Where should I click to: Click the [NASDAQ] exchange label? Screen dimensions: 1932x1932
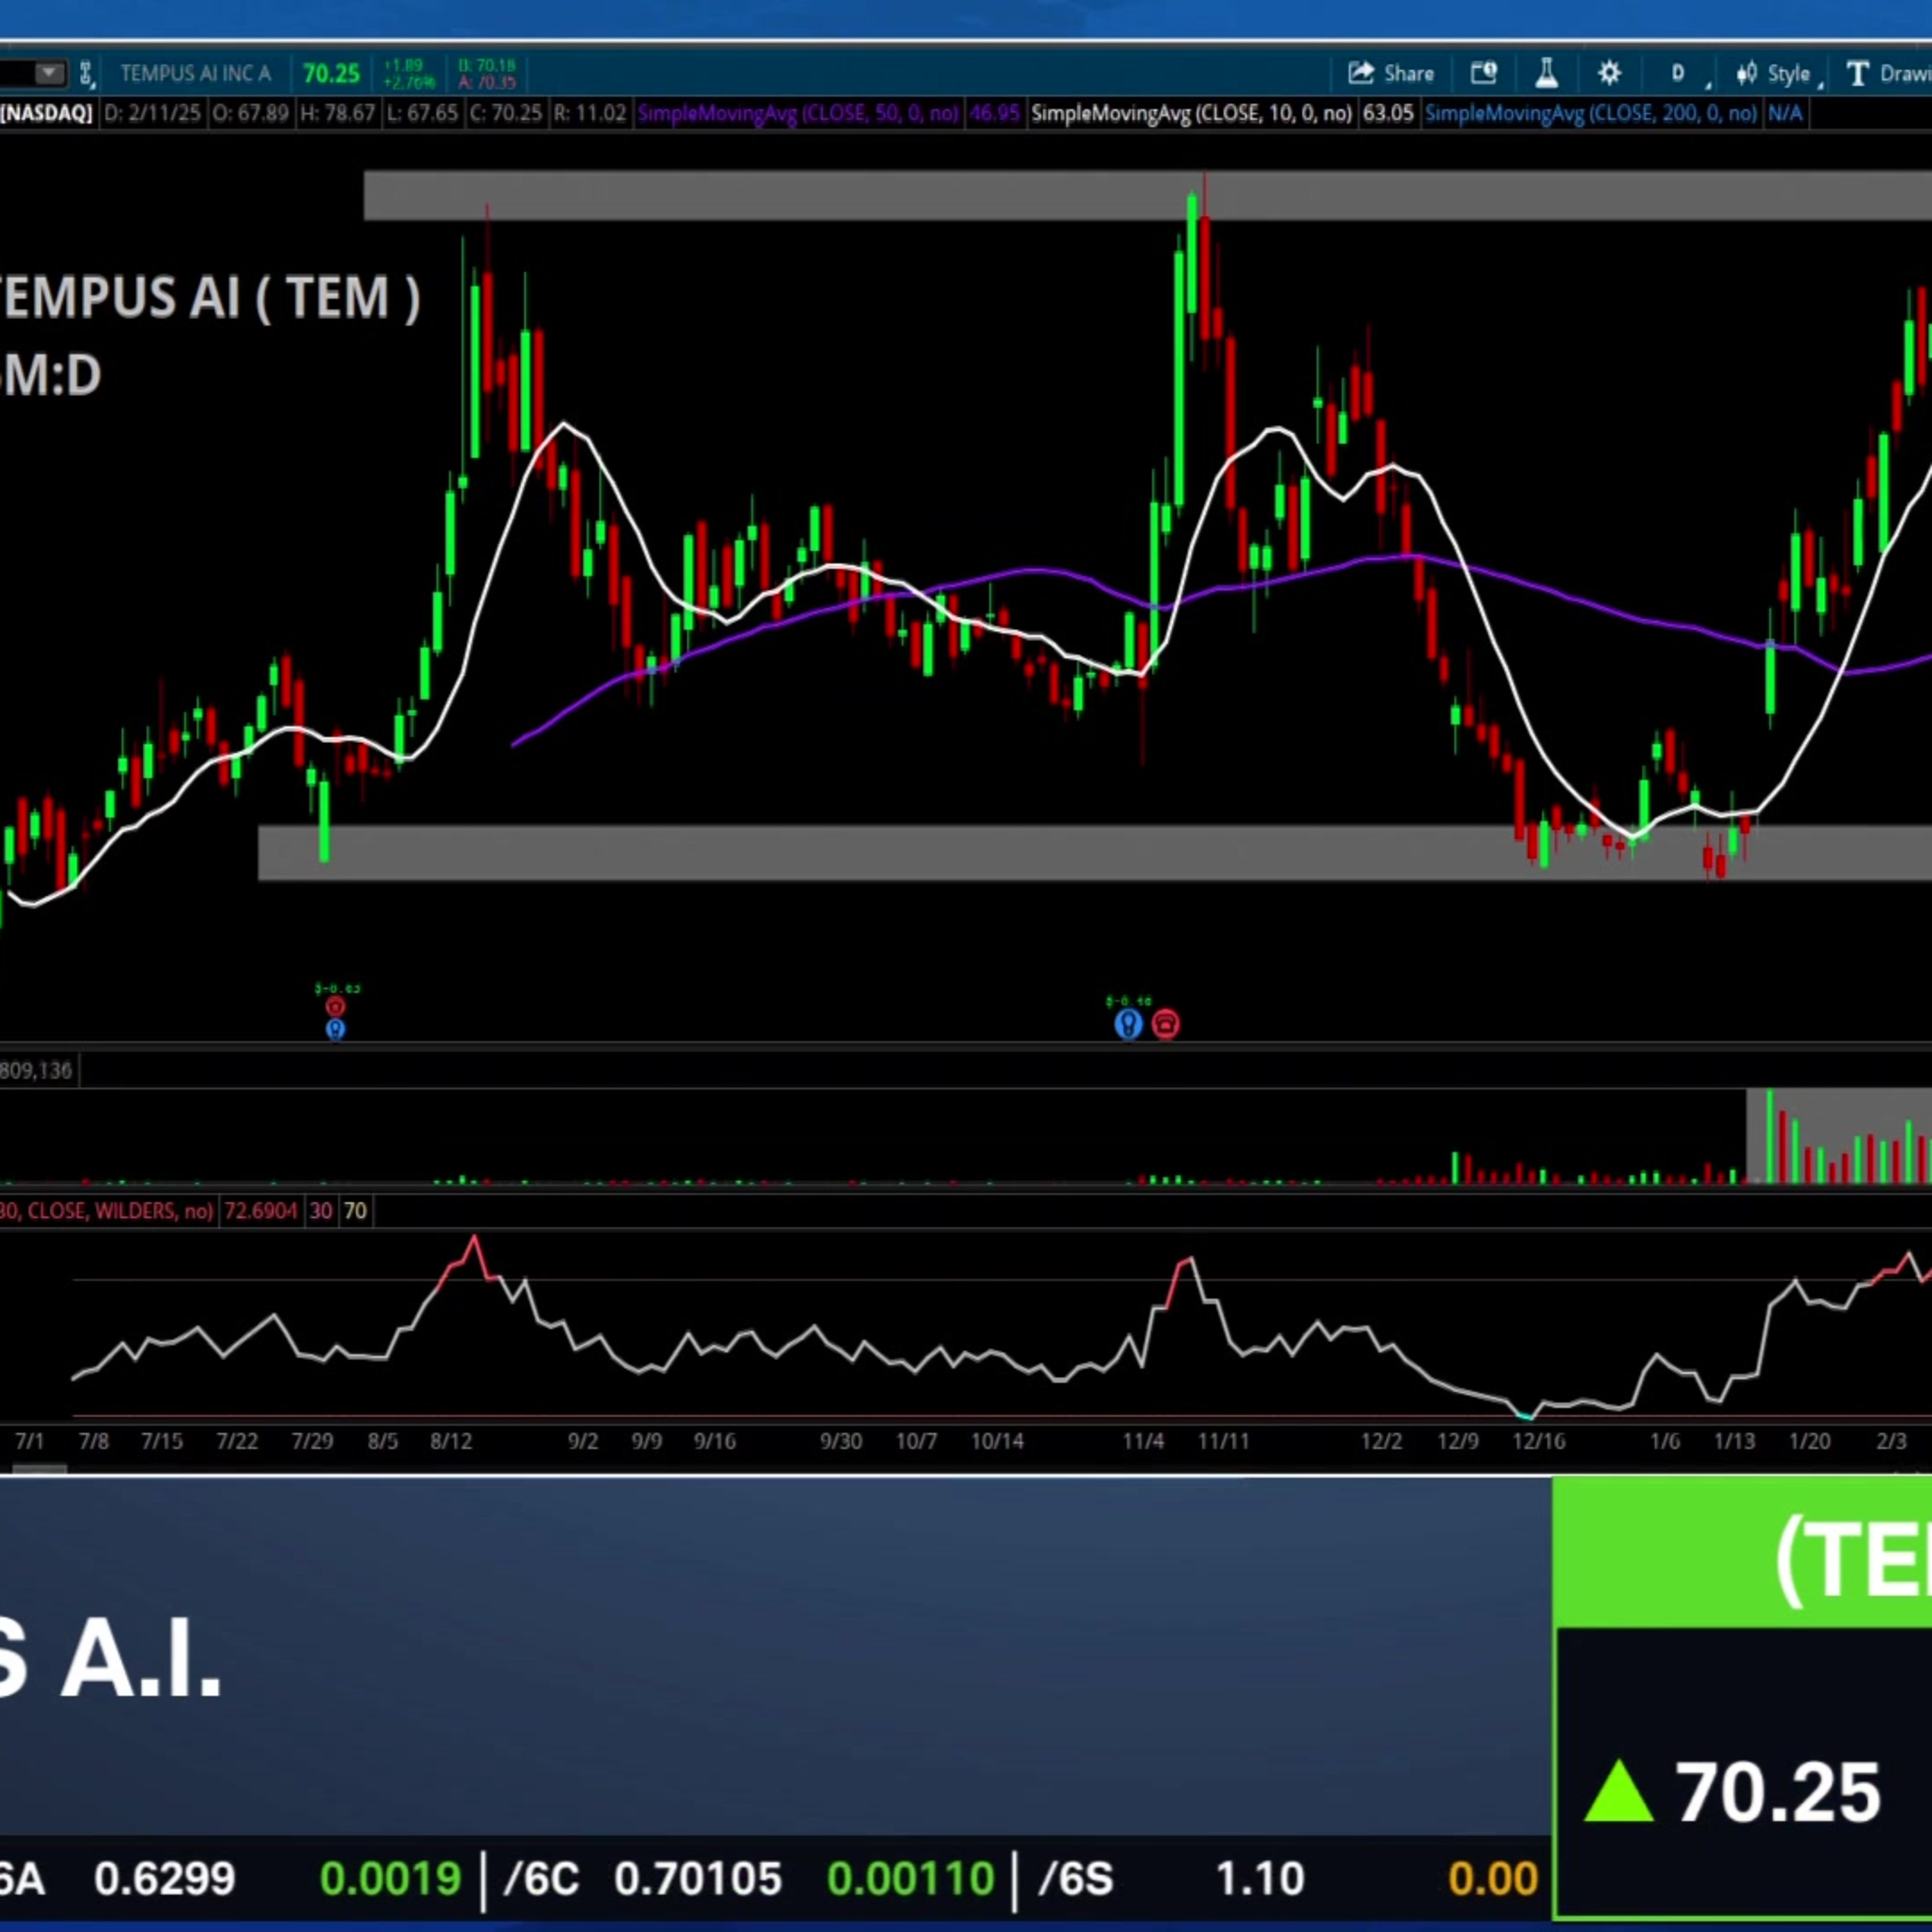[x=46, y=113]
